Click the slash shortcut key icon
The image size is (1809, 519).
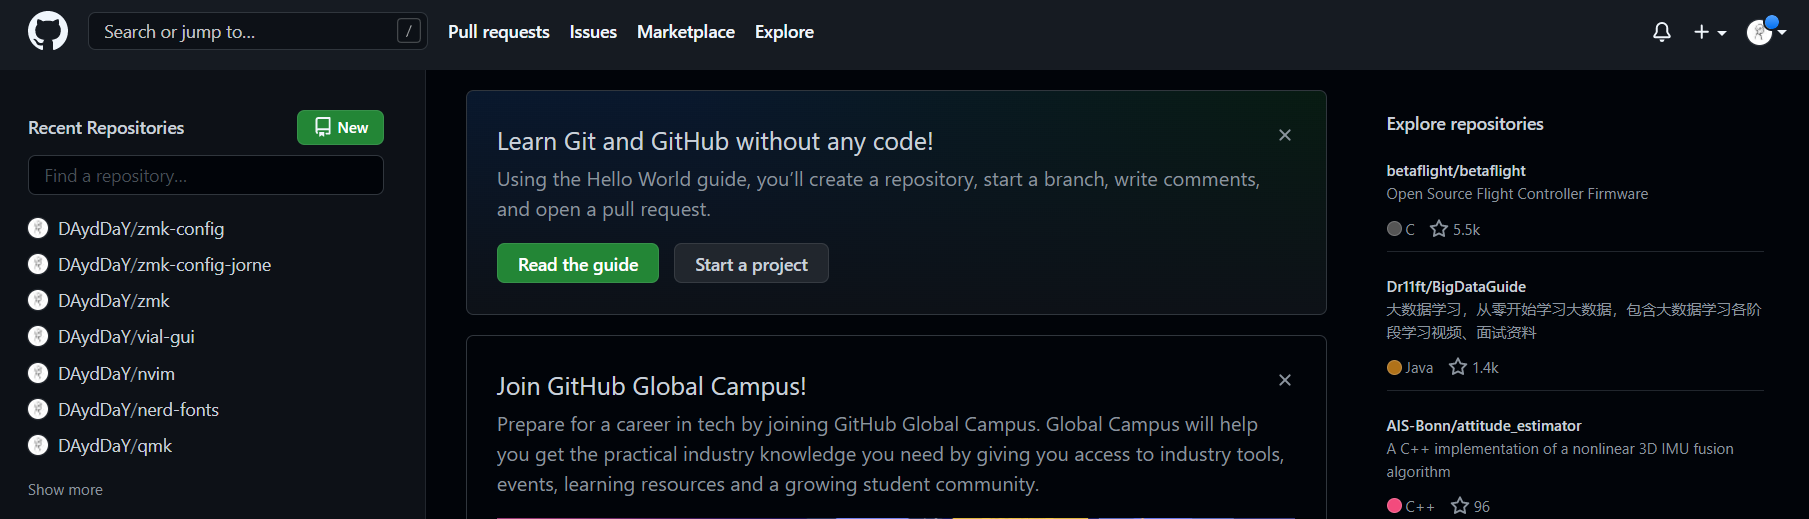409,31
